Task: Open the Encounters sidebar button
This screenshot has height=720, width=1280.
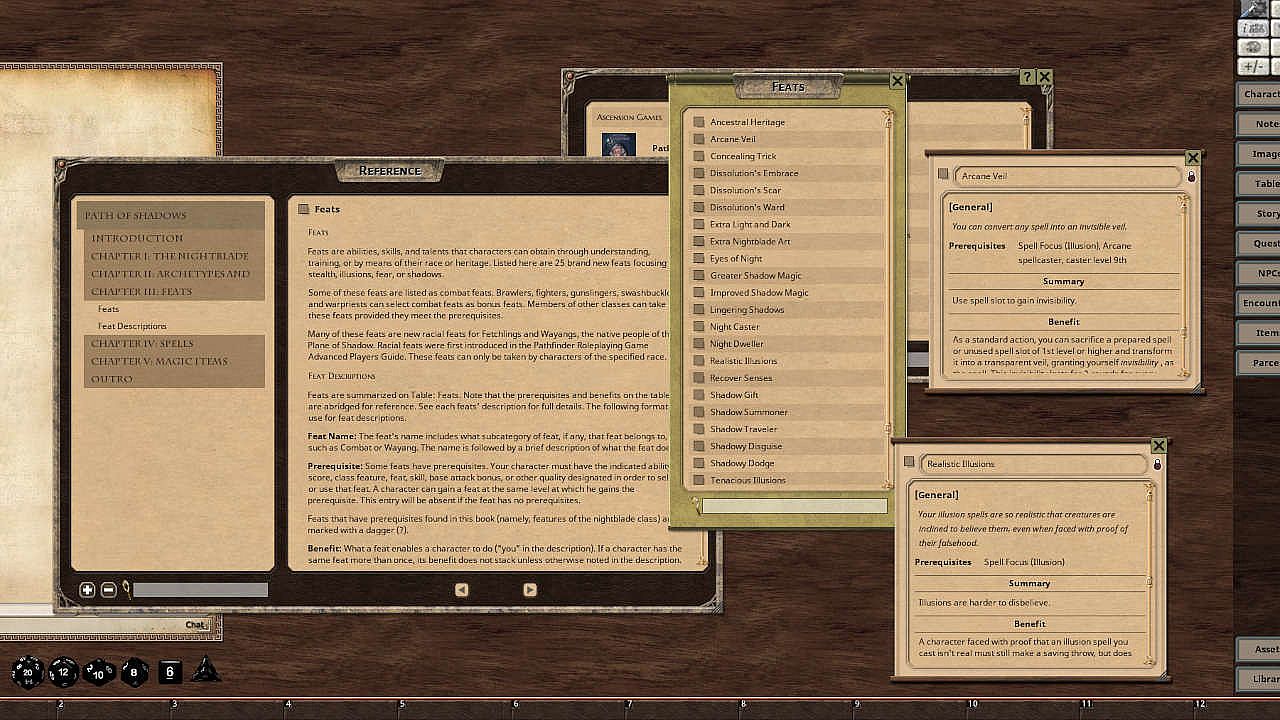Action: coord(1258,303)
